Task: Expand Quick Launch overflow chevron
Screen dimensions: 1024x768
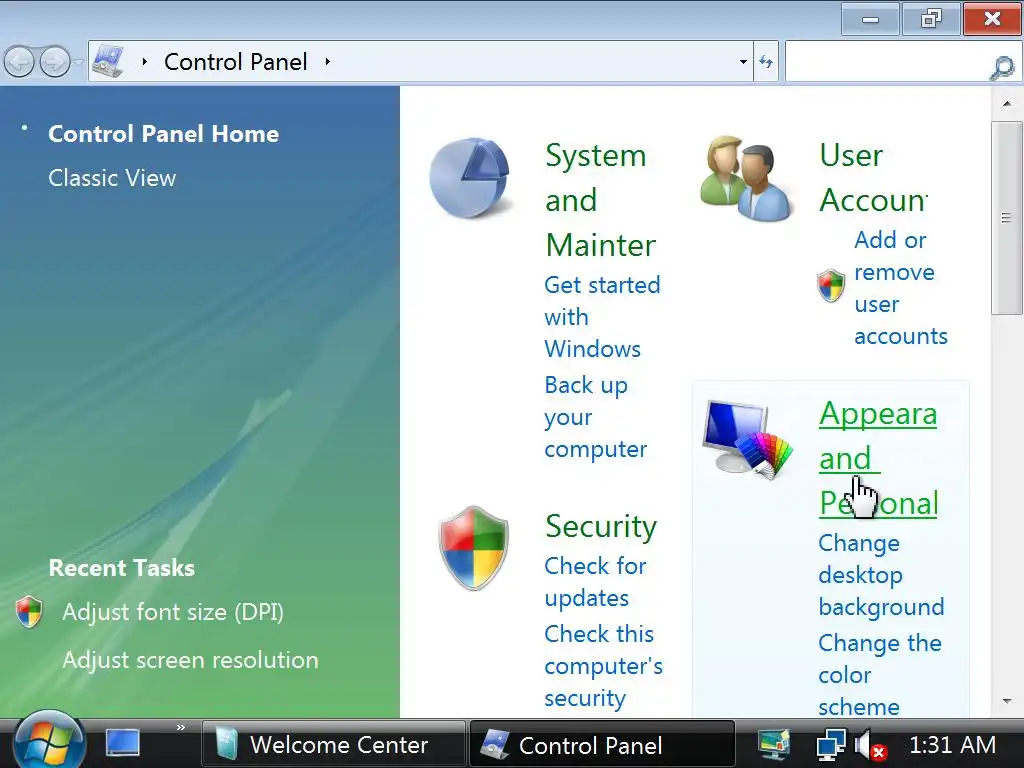Action: point(181,728)
